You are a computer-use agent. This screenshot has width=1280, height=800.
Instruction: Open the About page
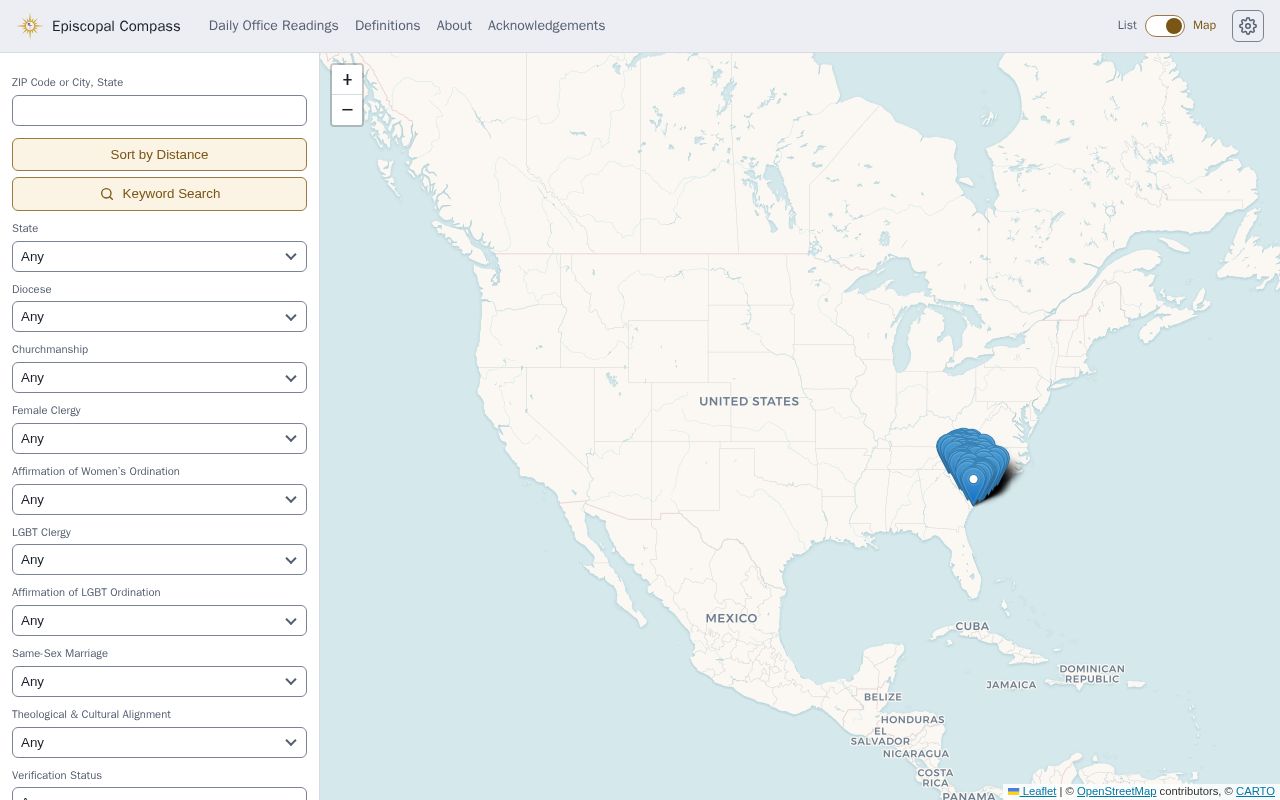[x=454, y=26]
